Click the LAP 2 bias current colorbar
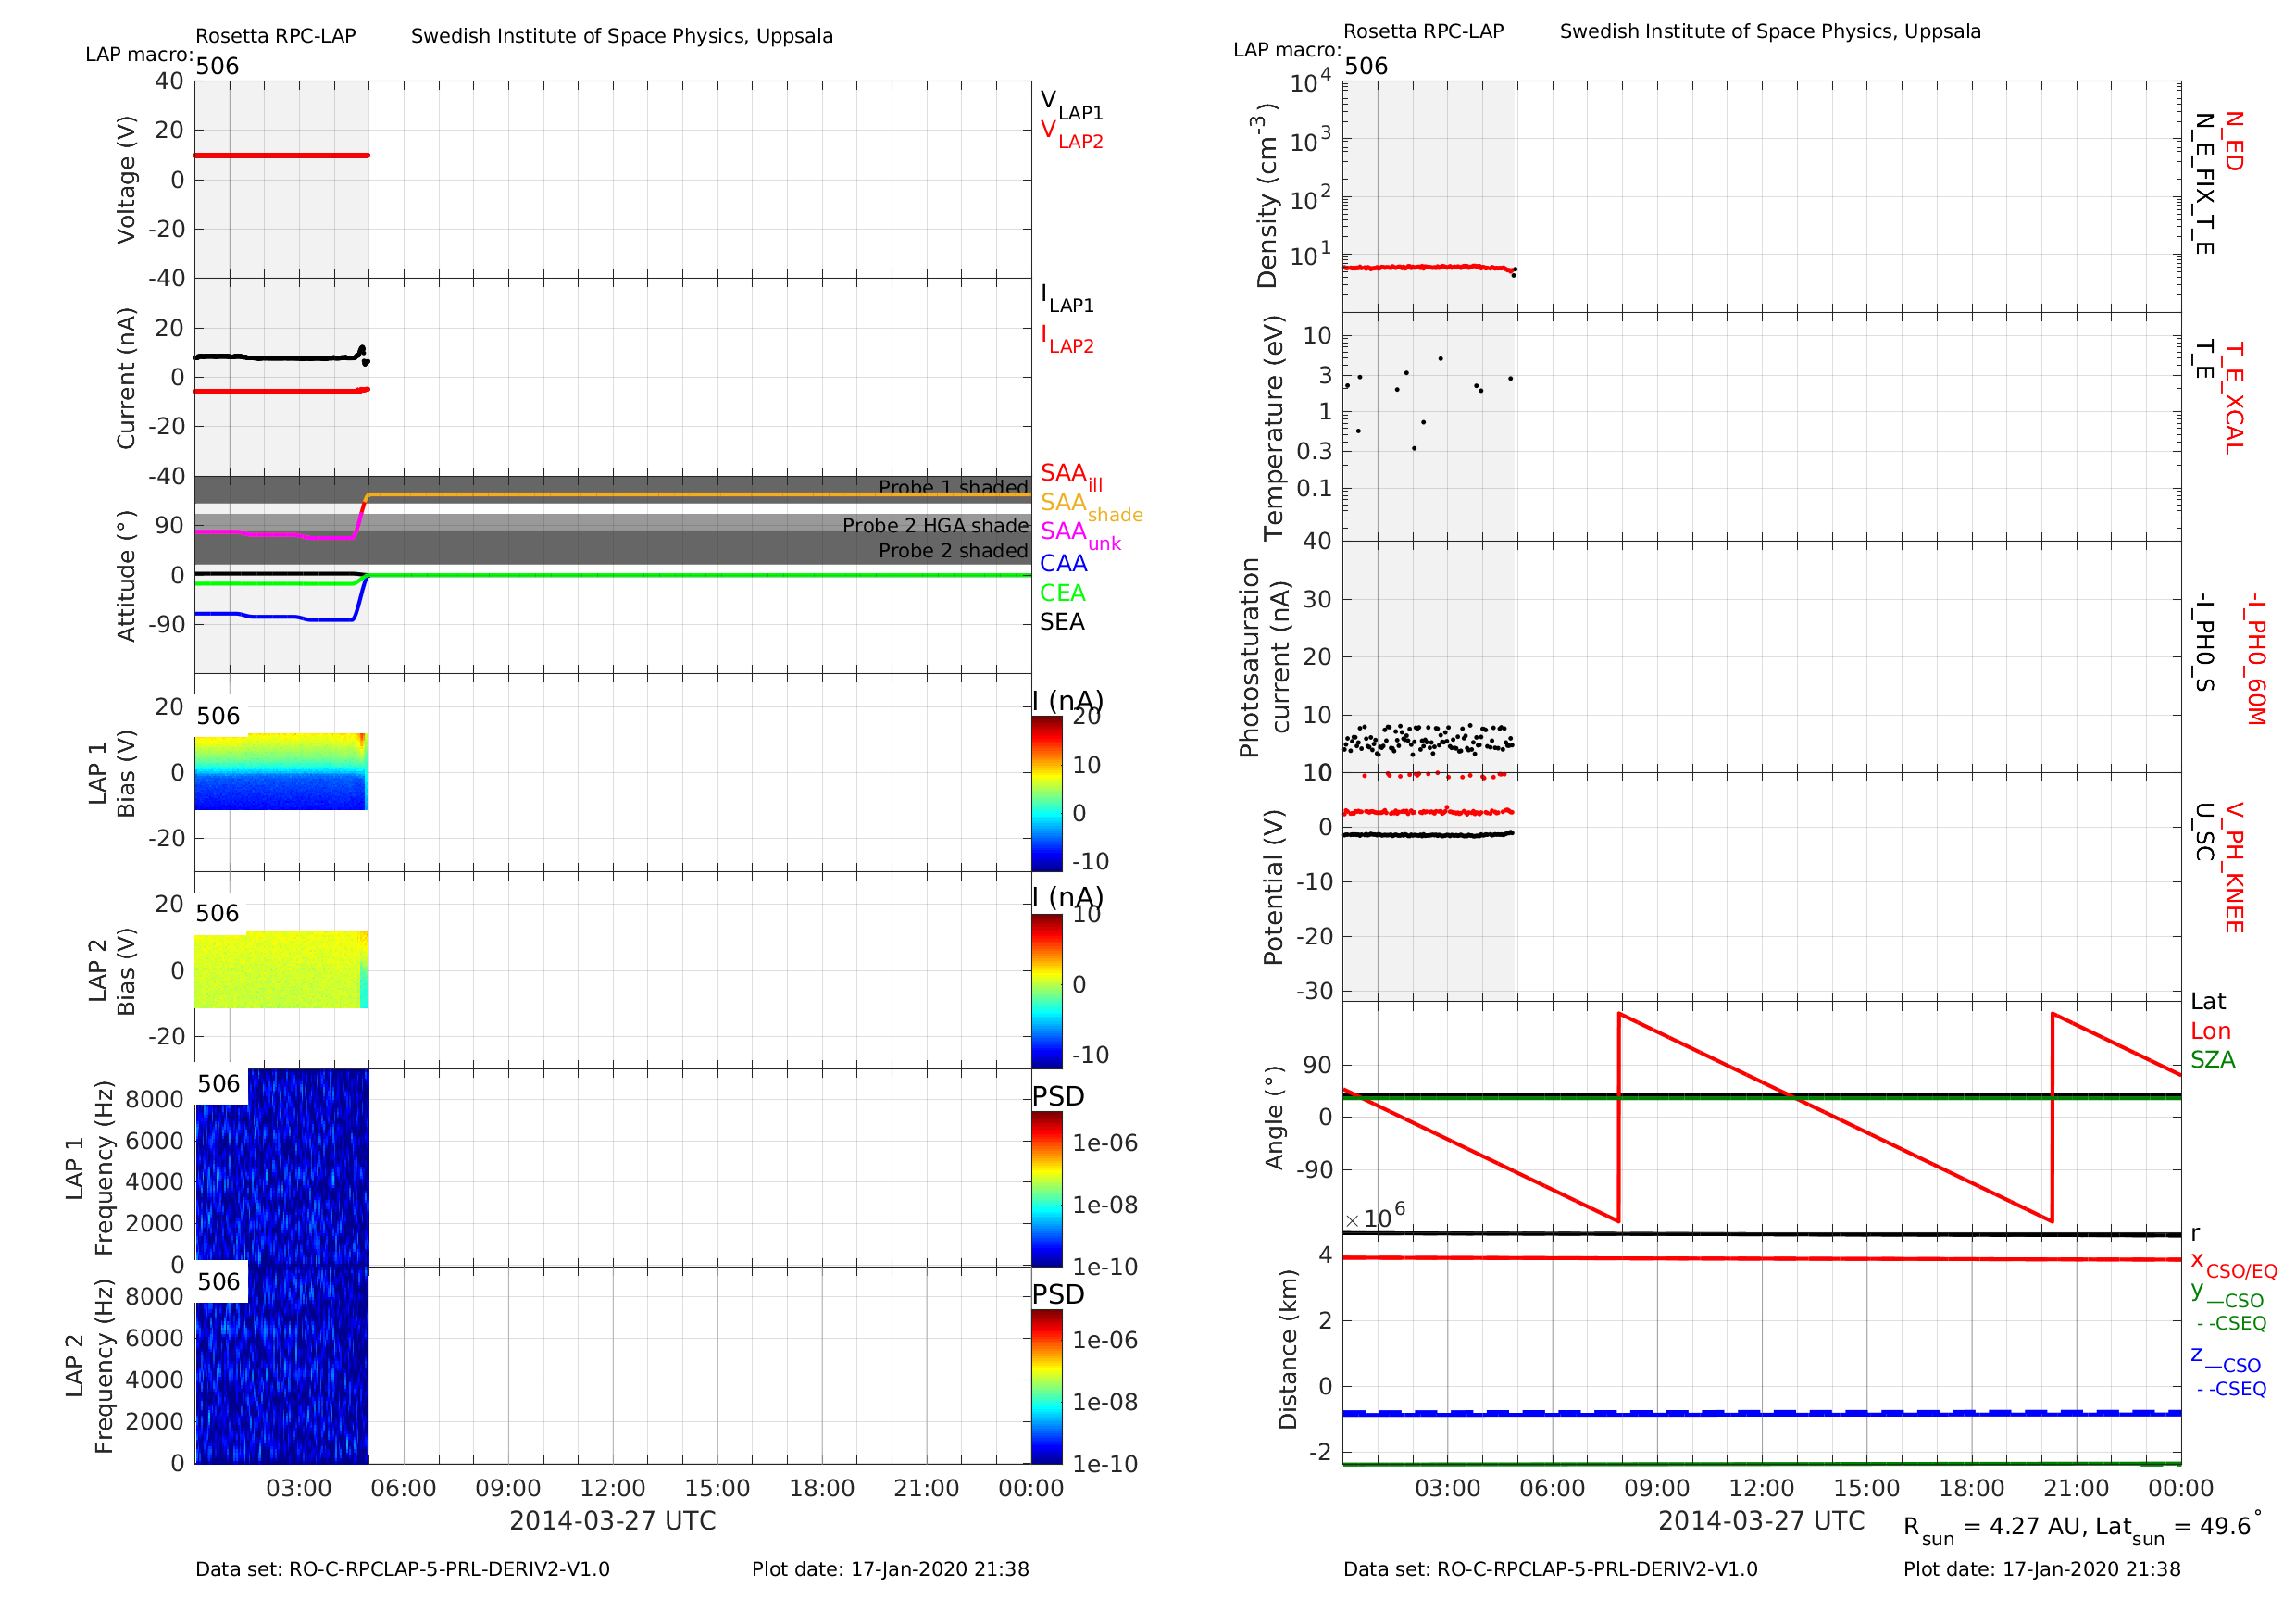This screenshot has height=1624, width=2296. 1046,991
